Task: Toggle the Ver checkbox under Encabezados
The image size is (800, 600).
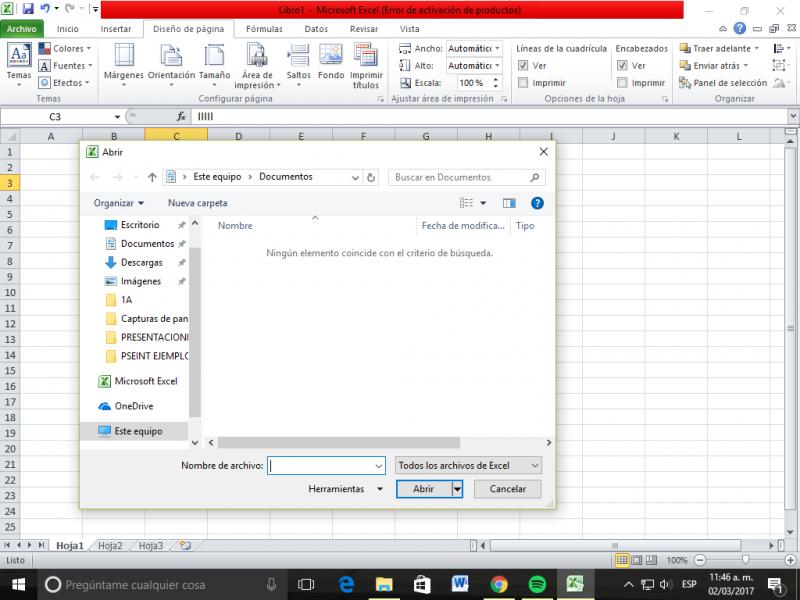Action: click(623, 66)
